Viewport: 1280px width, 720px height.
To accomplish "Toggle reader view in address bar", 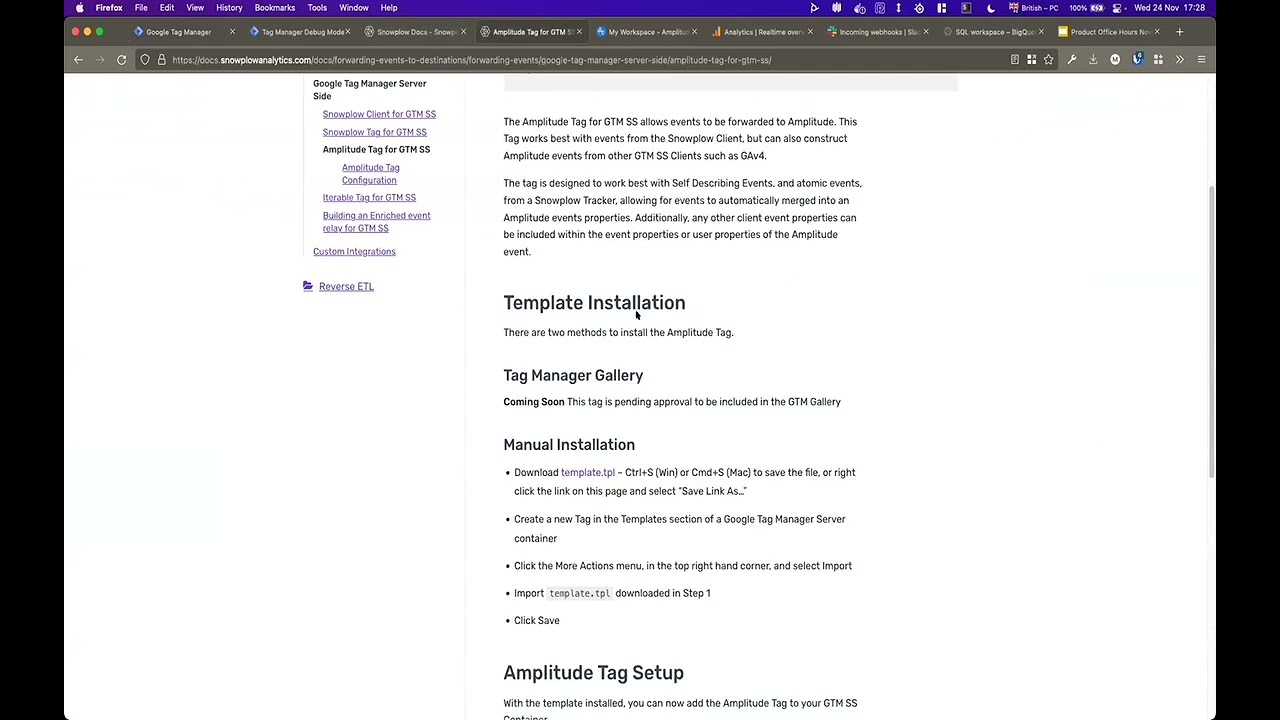I will pos(1014,60).
